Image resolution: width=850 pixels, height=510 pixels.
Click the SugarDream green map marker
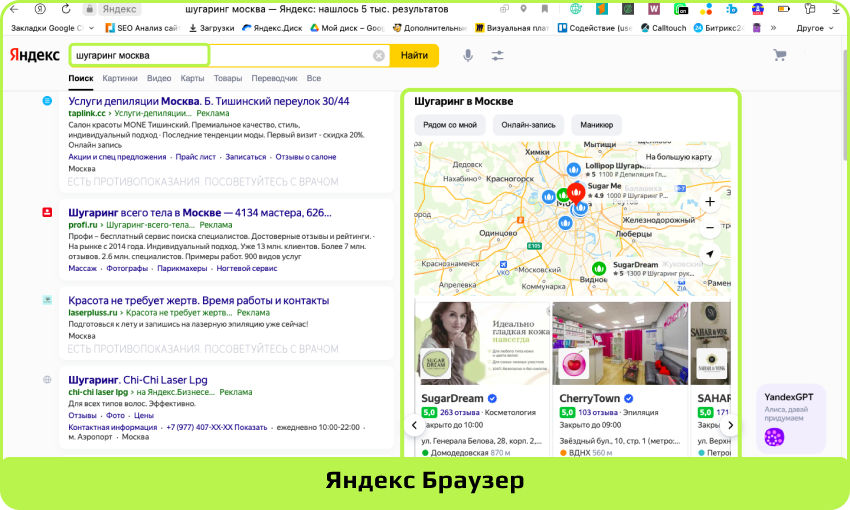(x=598, y=268)
